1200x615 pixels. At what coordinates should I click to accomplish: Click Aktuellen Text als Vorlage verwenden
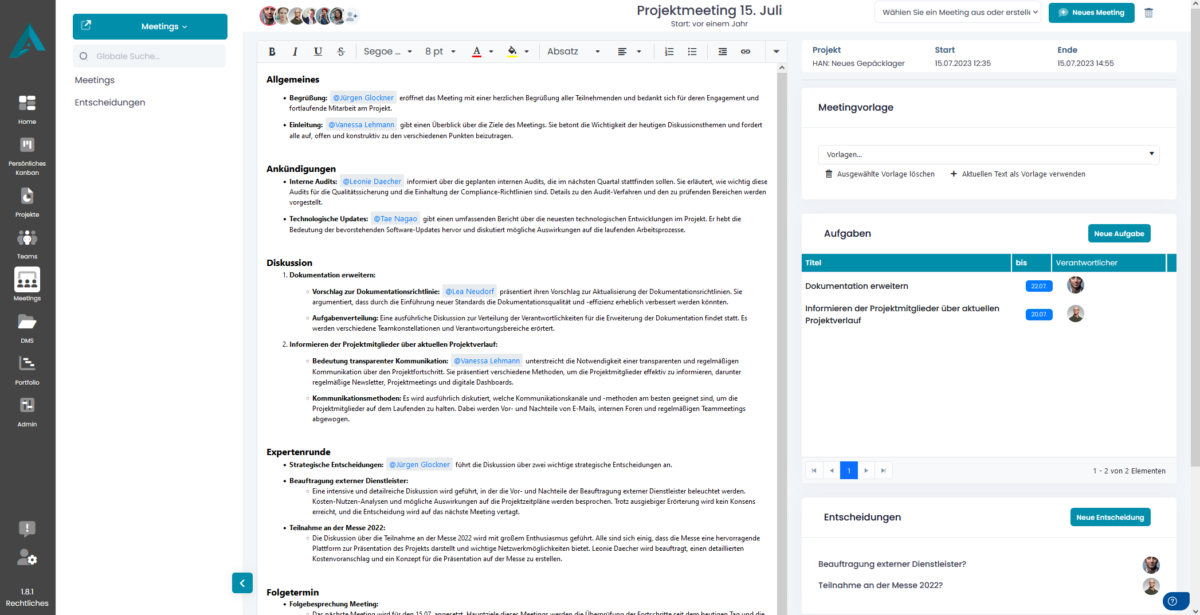coord(1017,174)
